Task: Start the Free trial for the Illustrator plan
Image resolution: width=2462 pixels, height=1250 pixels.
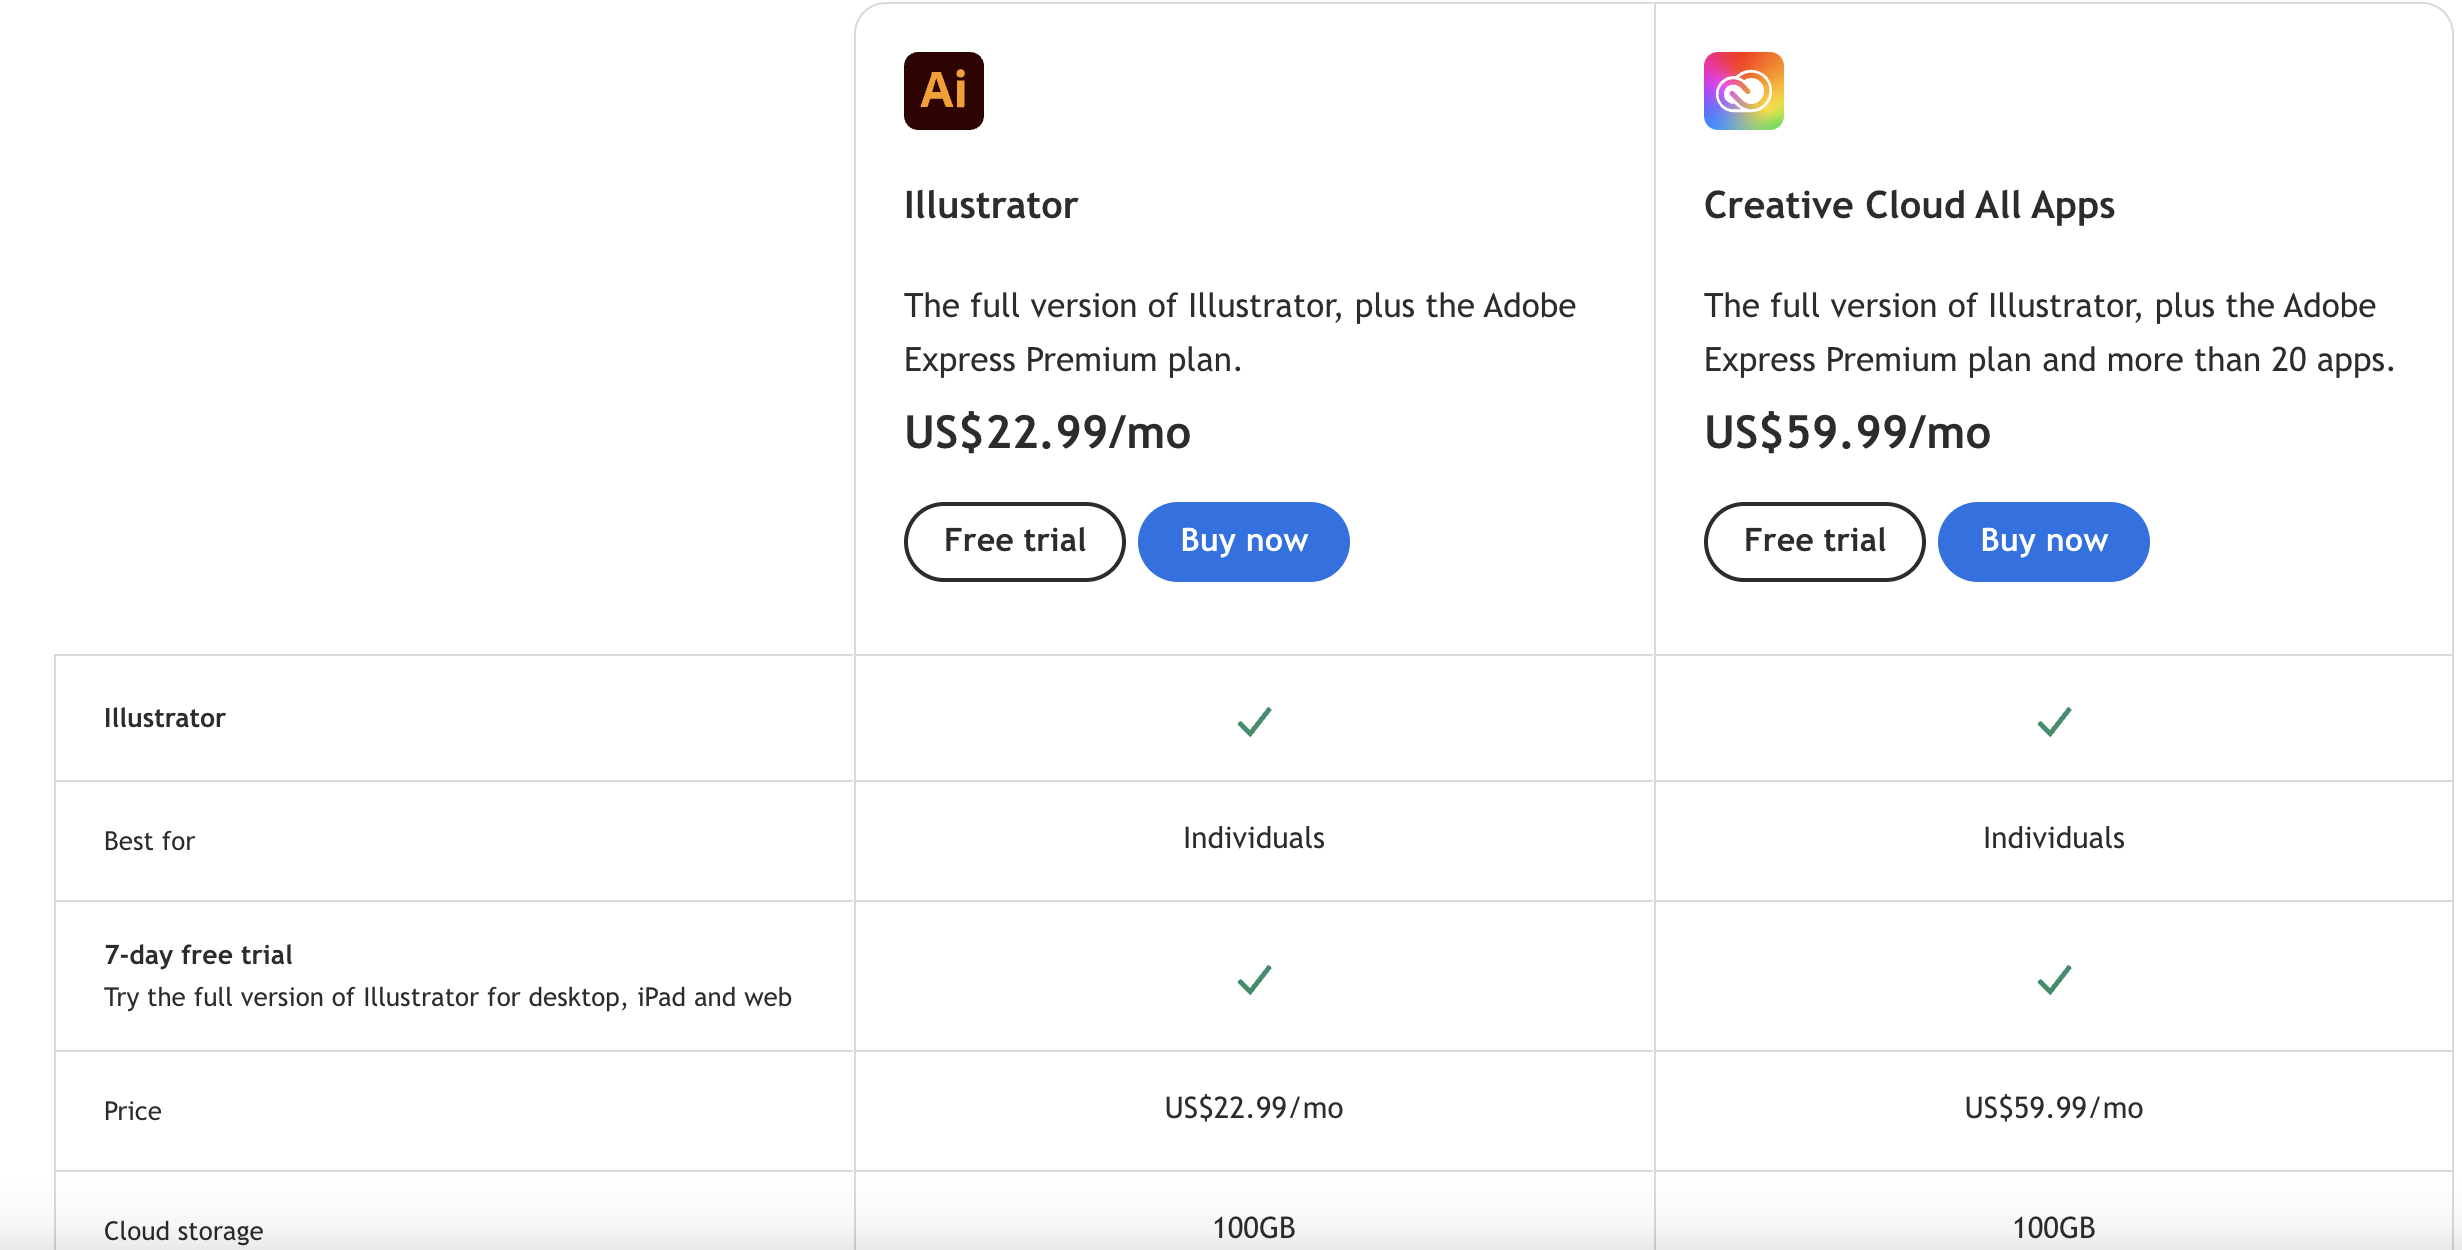Action: tap(1014, 541)
